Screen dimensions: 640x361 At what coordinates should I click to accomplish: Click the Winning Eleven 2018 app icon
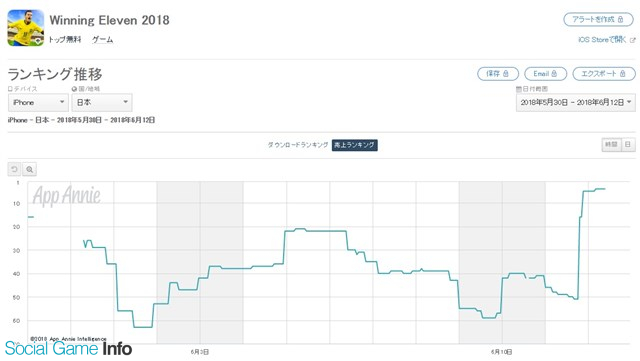26,28
